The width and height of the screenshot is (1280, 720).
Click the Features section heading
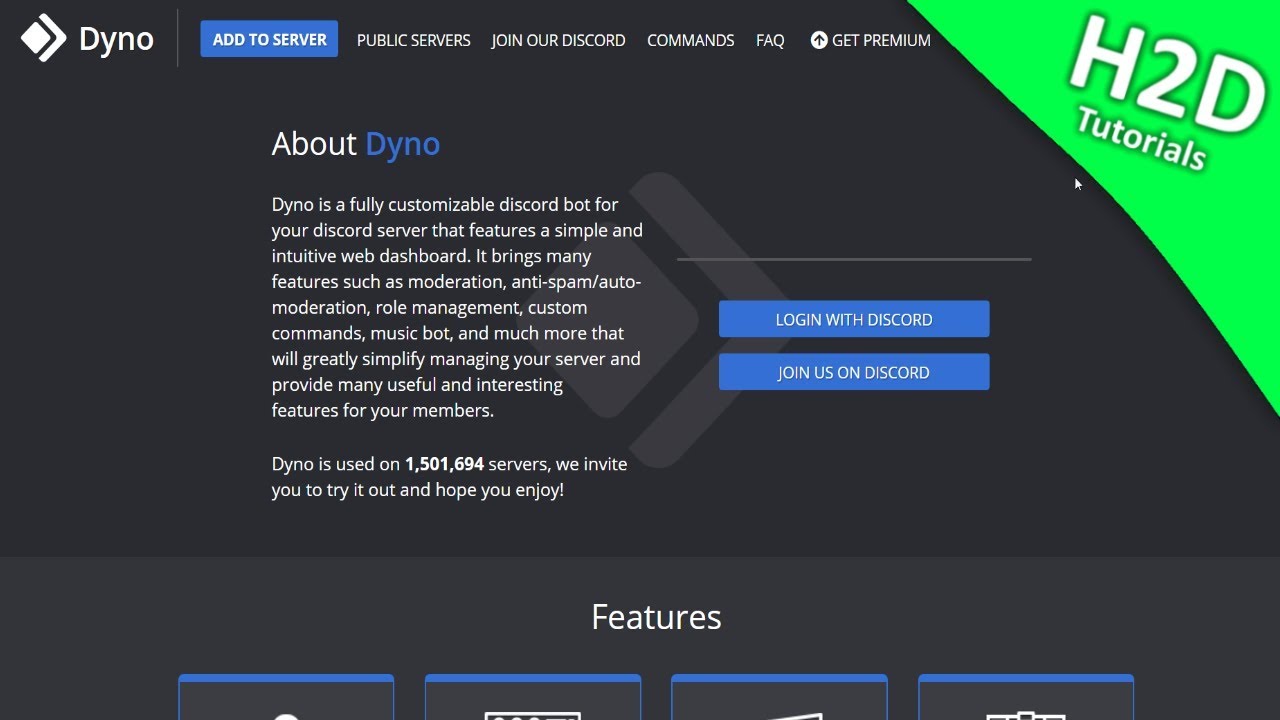[656, 617]
